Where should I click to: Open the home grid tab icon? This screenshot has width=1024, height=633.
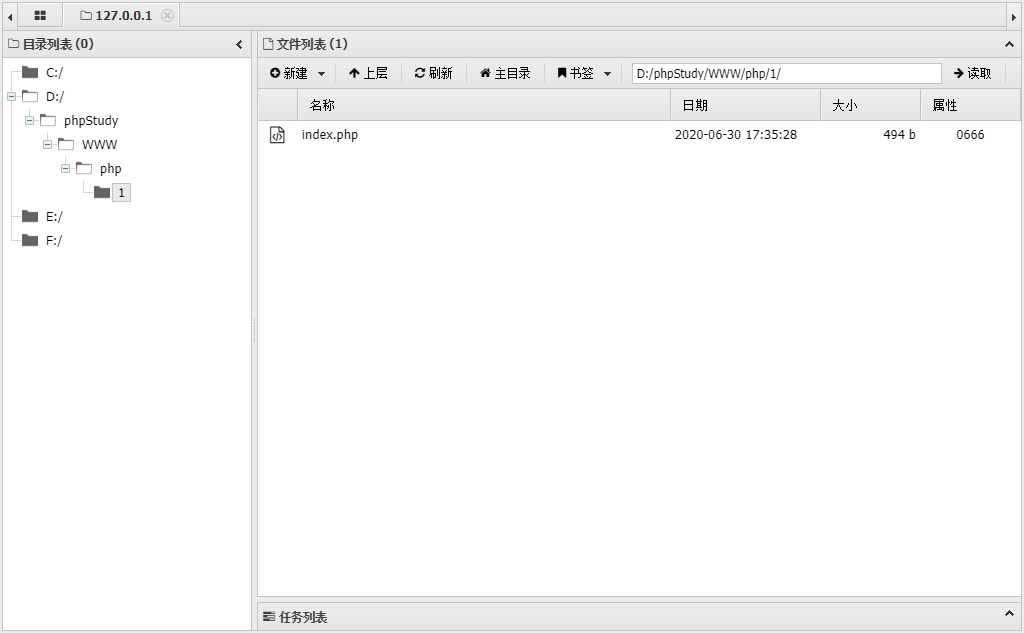(40, 16)
